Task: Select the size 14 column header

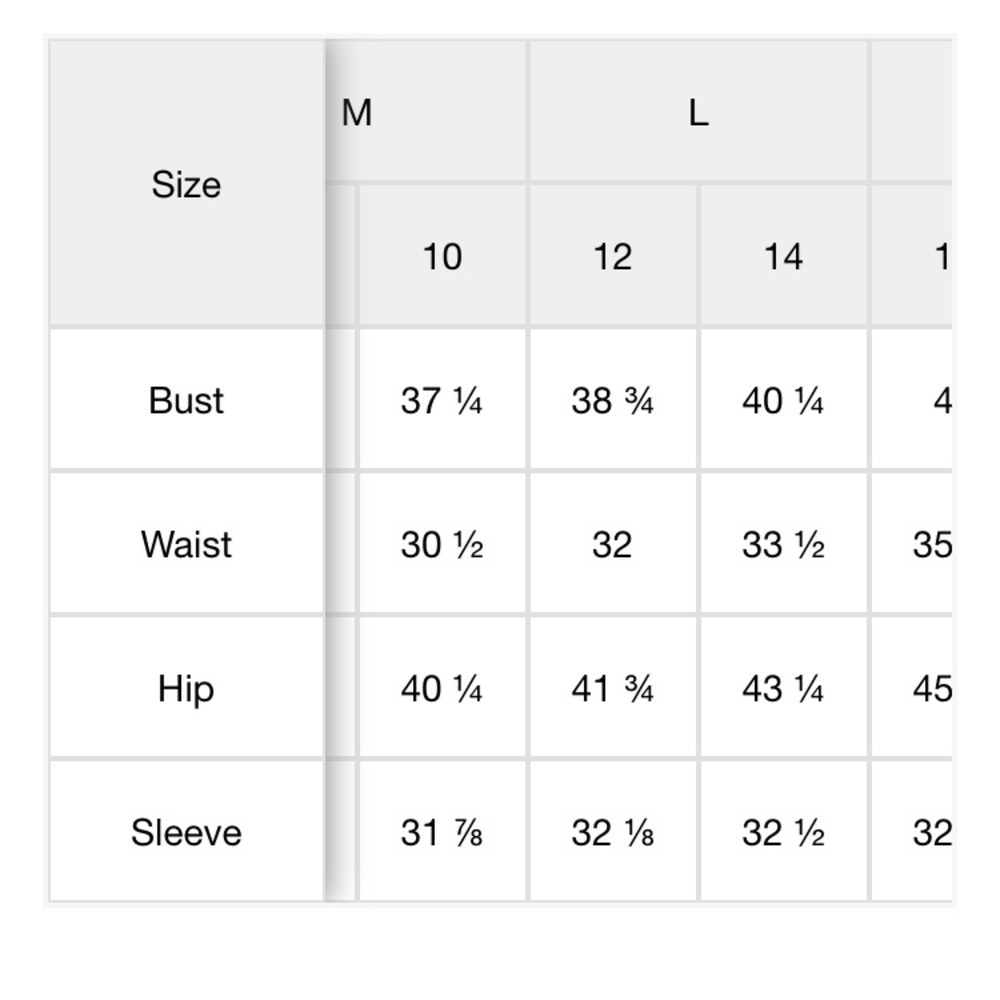Action: [783, 257]
